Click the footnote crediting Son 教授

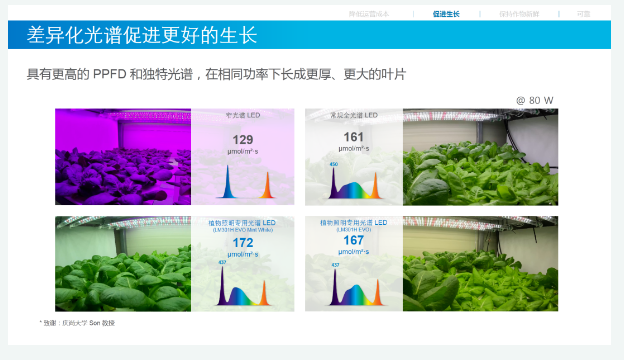(x=77, y=323)
